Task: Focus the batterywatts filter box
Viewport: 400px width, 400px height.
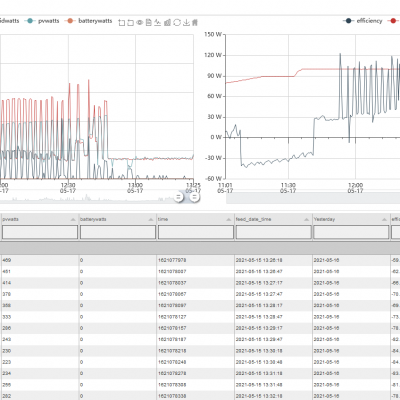Action: 118,232
